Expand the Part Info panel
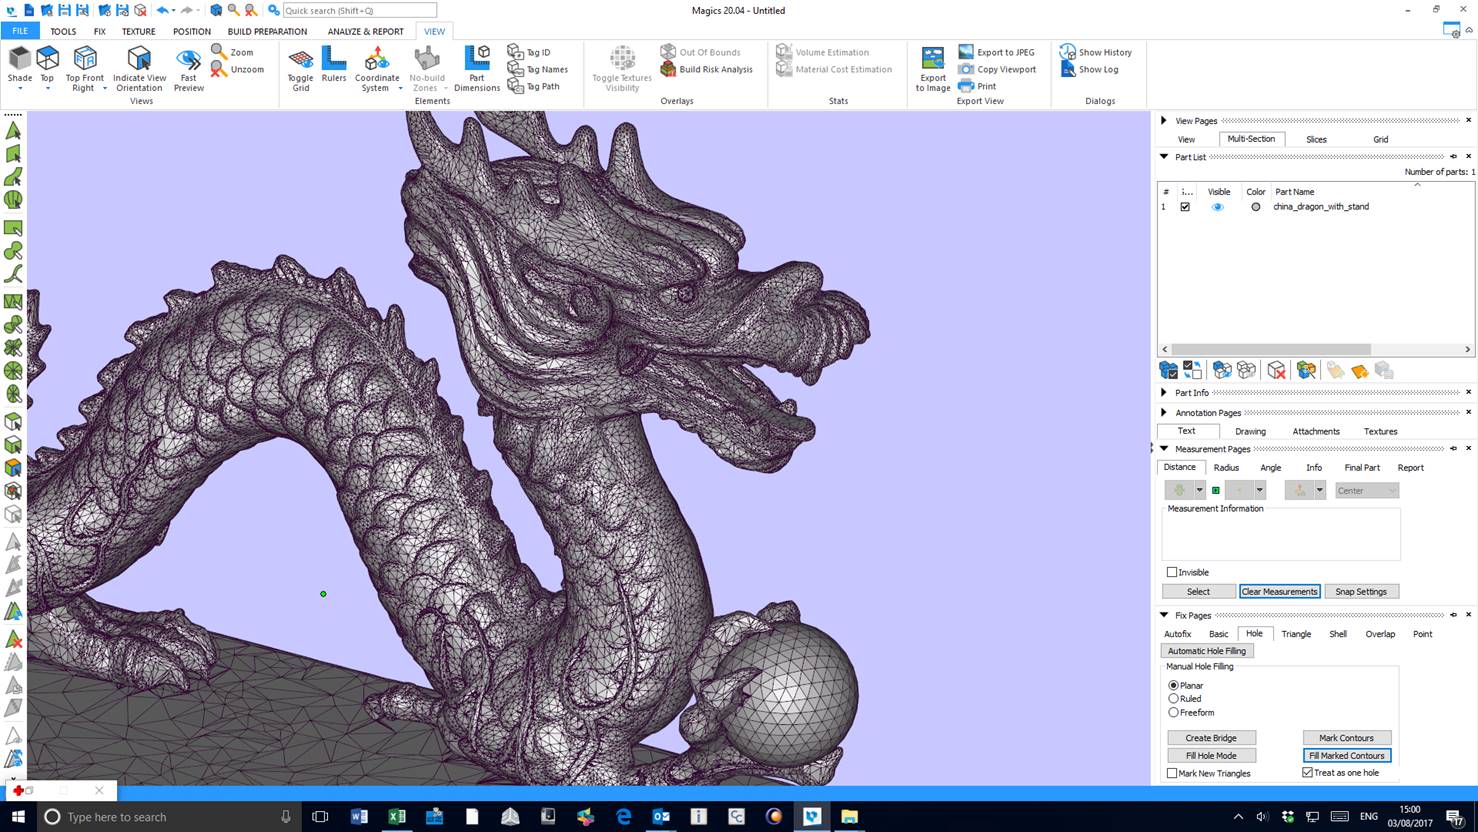Screen dimensions: 1478x832 point(1163,392)
